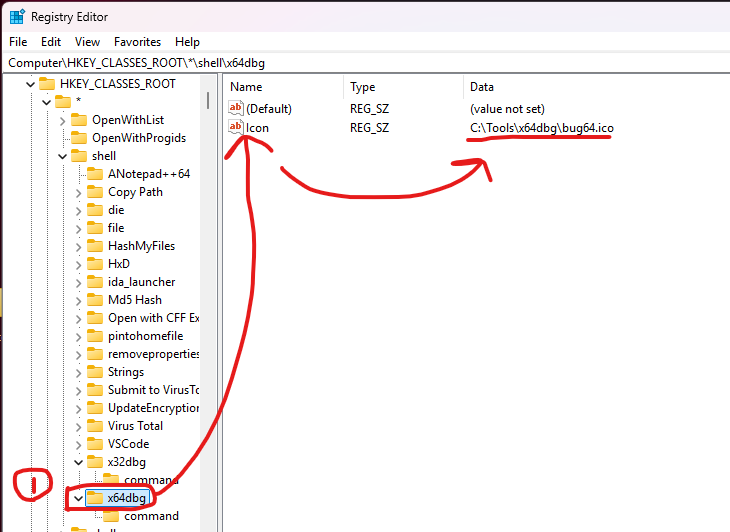Select the pintohomefile folder icon
This screenshot has width=730, height=532.
95,336
